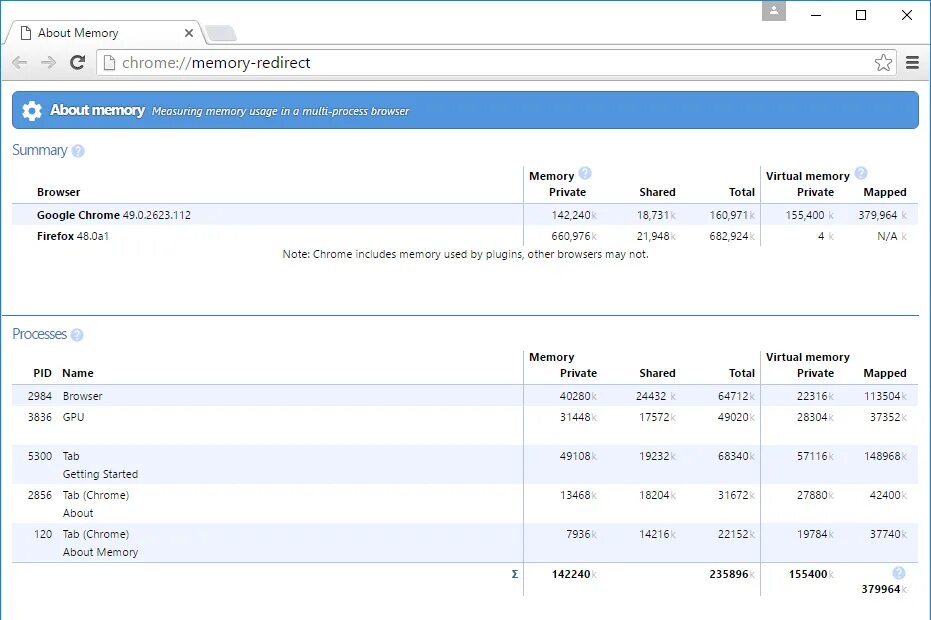Click the sum private memory 142240k

(x=574, y=574)
